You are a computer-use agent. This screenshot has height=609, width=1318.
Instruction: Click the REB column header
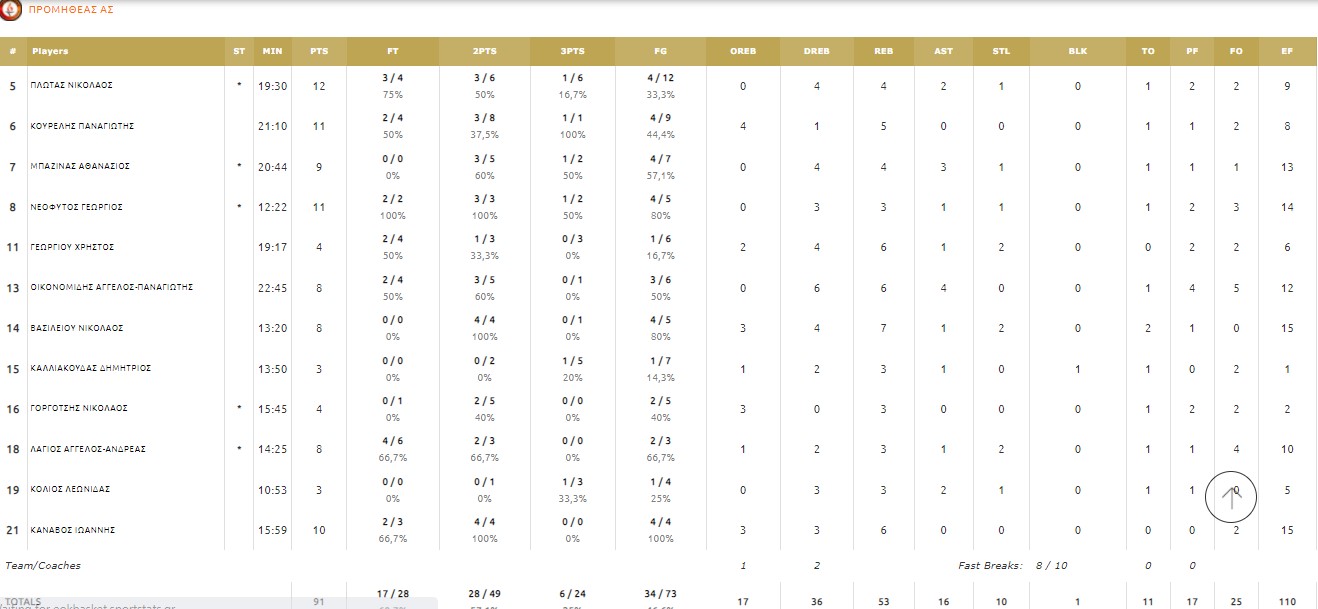pos(883,51)
